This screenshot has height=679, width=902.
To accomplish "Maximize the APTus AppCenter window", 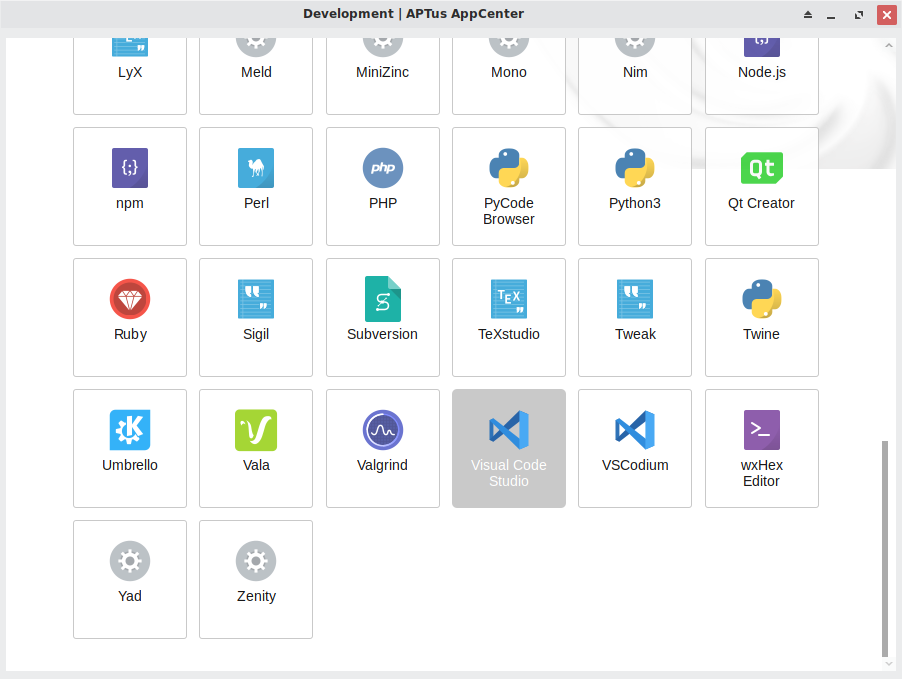I will point(859,15).
